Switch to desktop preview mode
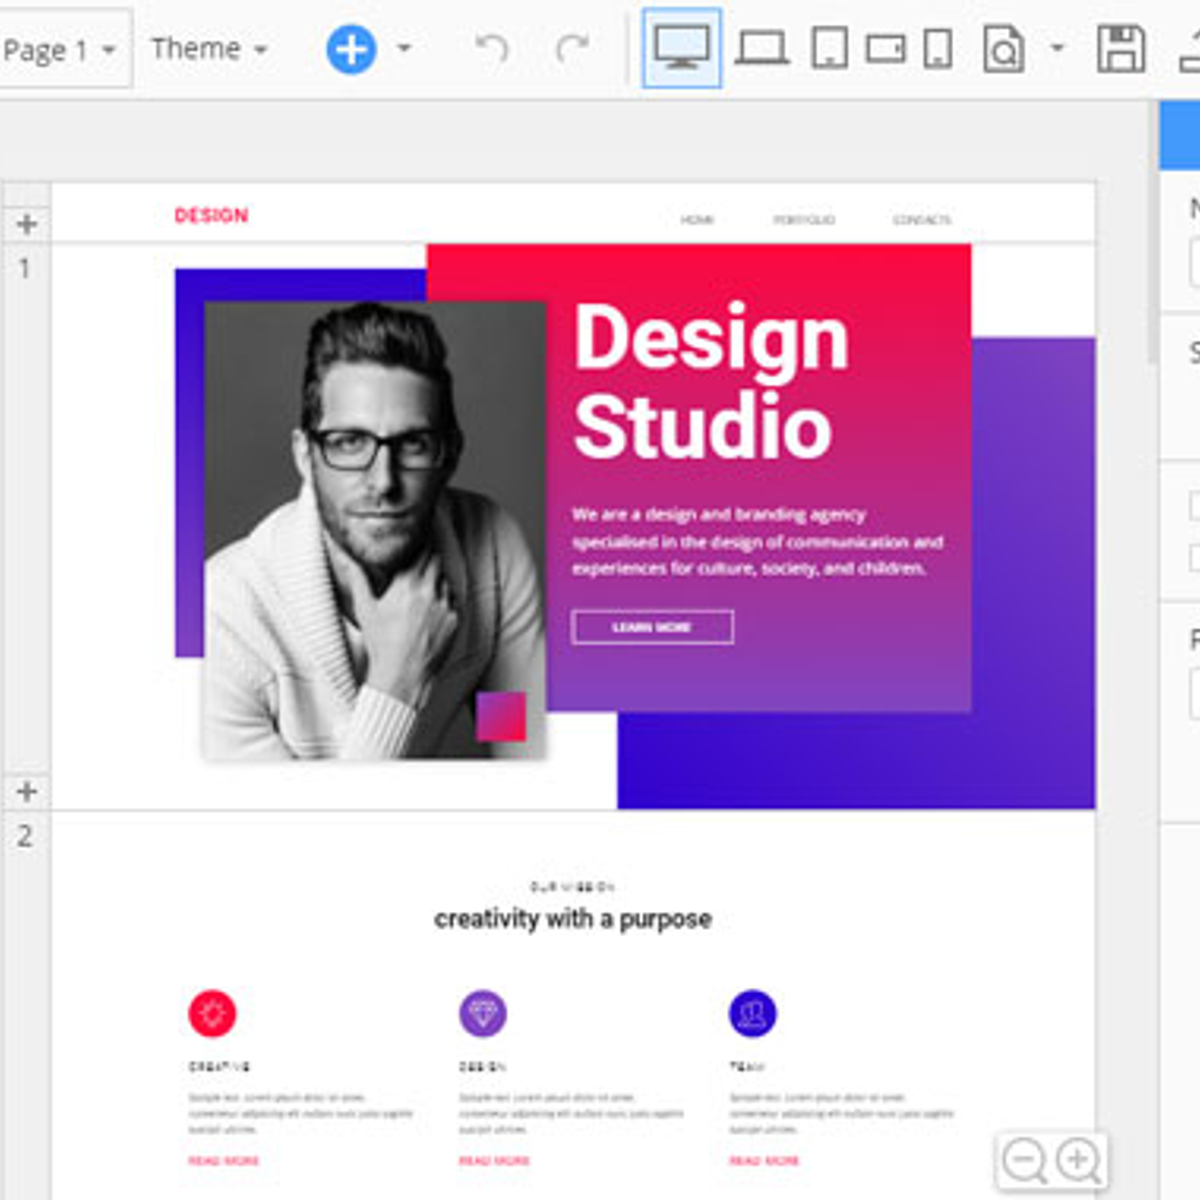The height and width of the screenshot is (1200, 1200). click(x=681, y=48)
